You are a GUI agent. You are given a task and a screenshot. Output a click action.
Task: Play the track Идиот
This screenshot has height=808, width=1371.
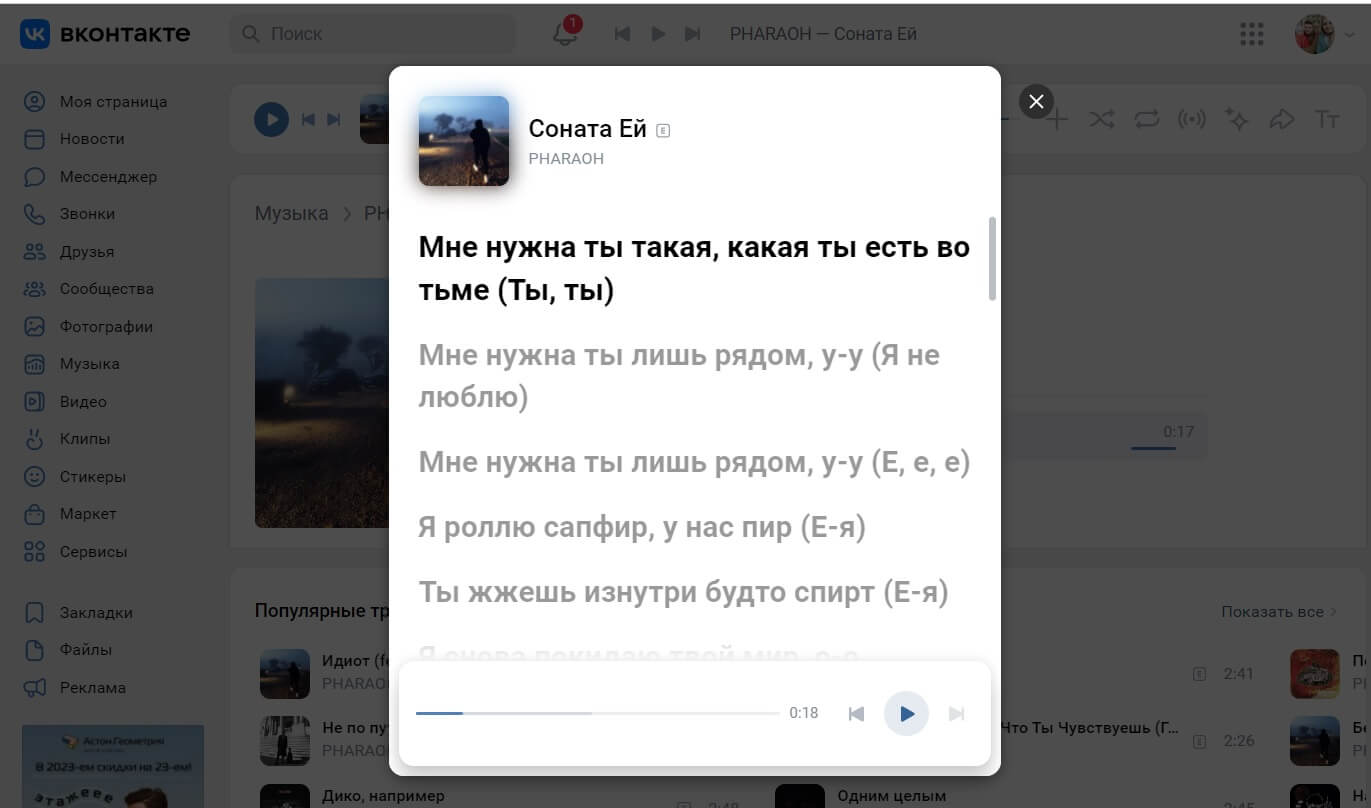pyautogui.click(x=285, y=673)
